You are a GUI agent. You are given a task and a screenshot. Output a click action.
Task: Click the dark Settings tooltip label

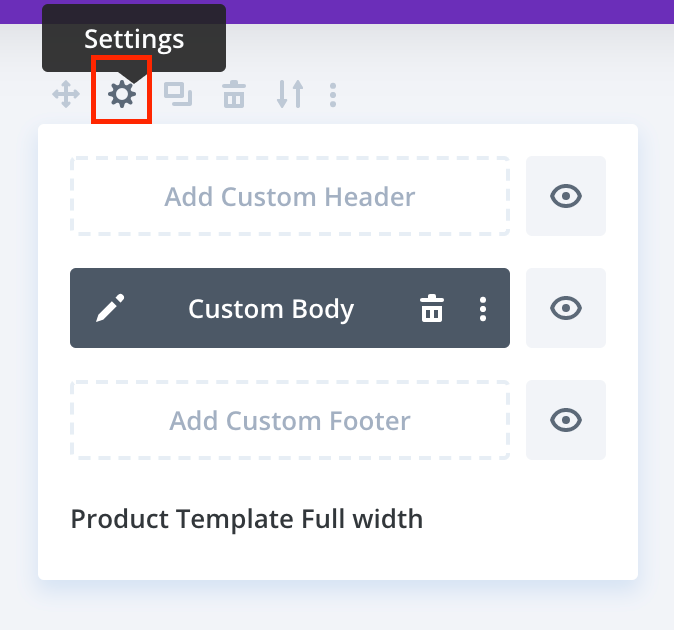[134, 38]
